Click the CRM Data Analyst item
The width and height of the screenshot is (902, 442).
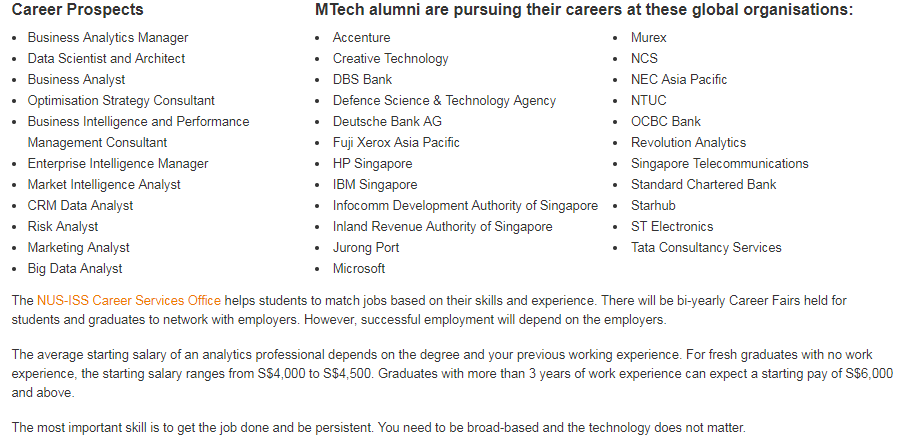(x=80, y=205)
